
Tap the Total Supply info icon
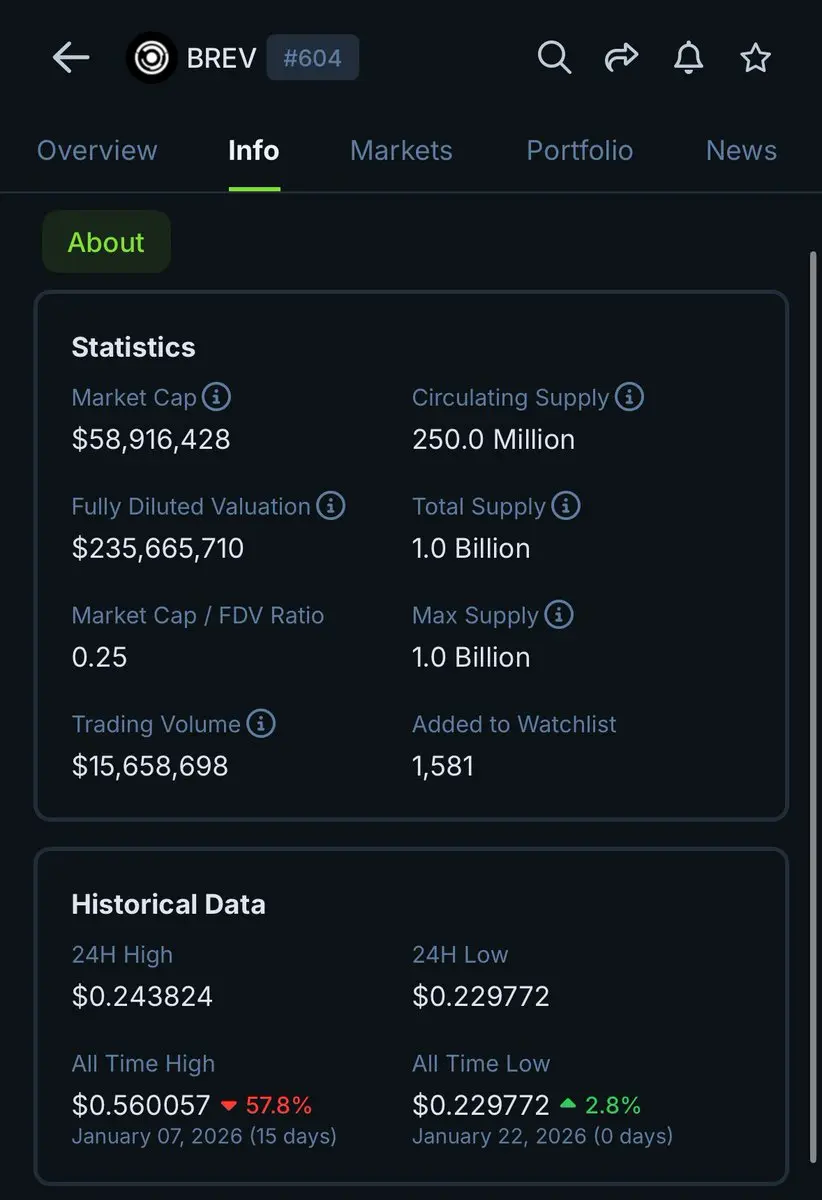pos(566,506)
